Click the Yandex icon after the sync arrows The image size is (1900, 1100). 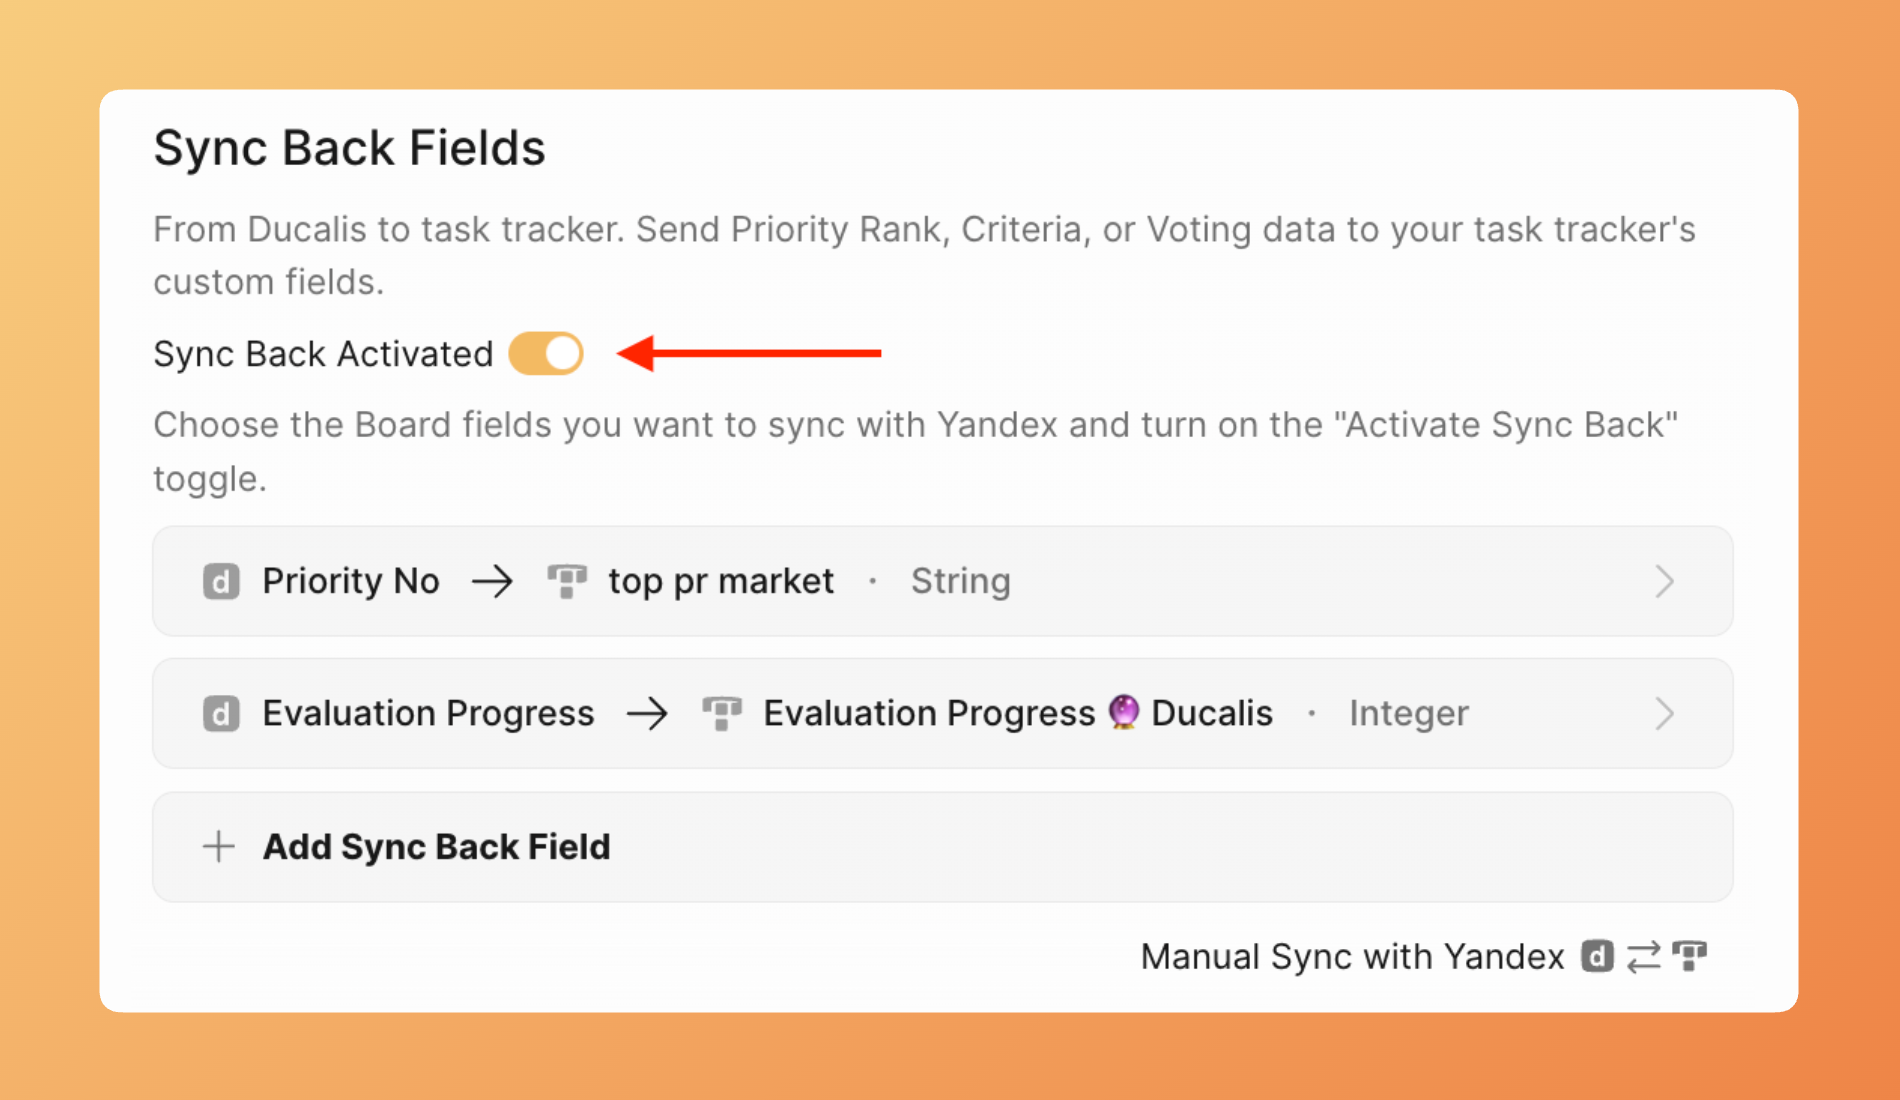(1690, 957)
